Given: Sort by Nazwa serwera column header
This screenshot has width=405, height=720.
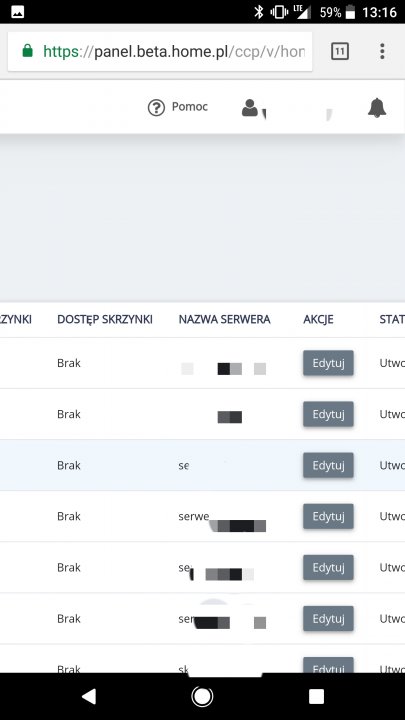Looking at the screenshot, I should coord(225,320).
